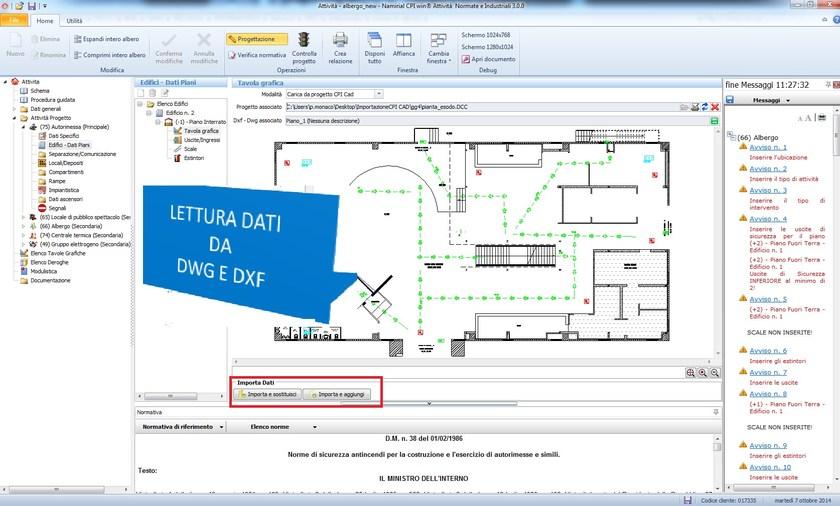840x506 pixels.
Task: Switch to the Utilità ribbon tab
Action: tap(74, 20)
